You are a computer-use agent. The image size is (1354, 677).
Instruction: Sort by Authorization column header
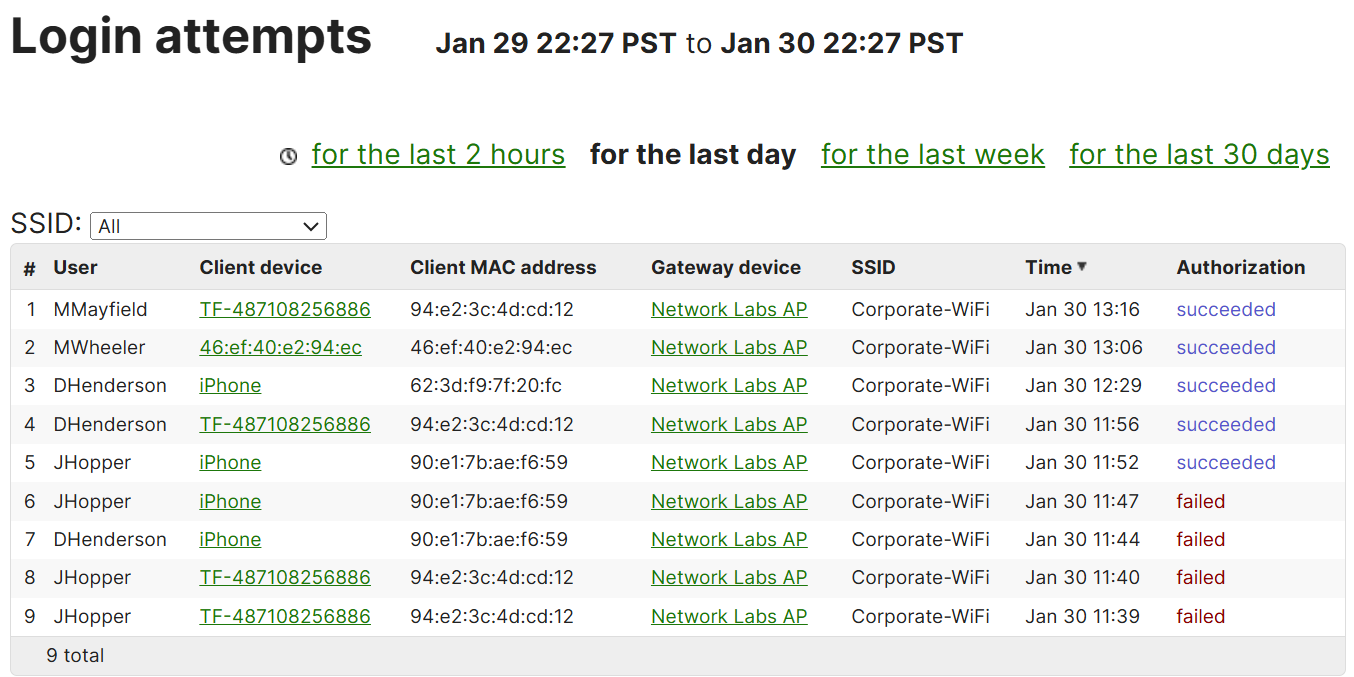coord(1241,267)
